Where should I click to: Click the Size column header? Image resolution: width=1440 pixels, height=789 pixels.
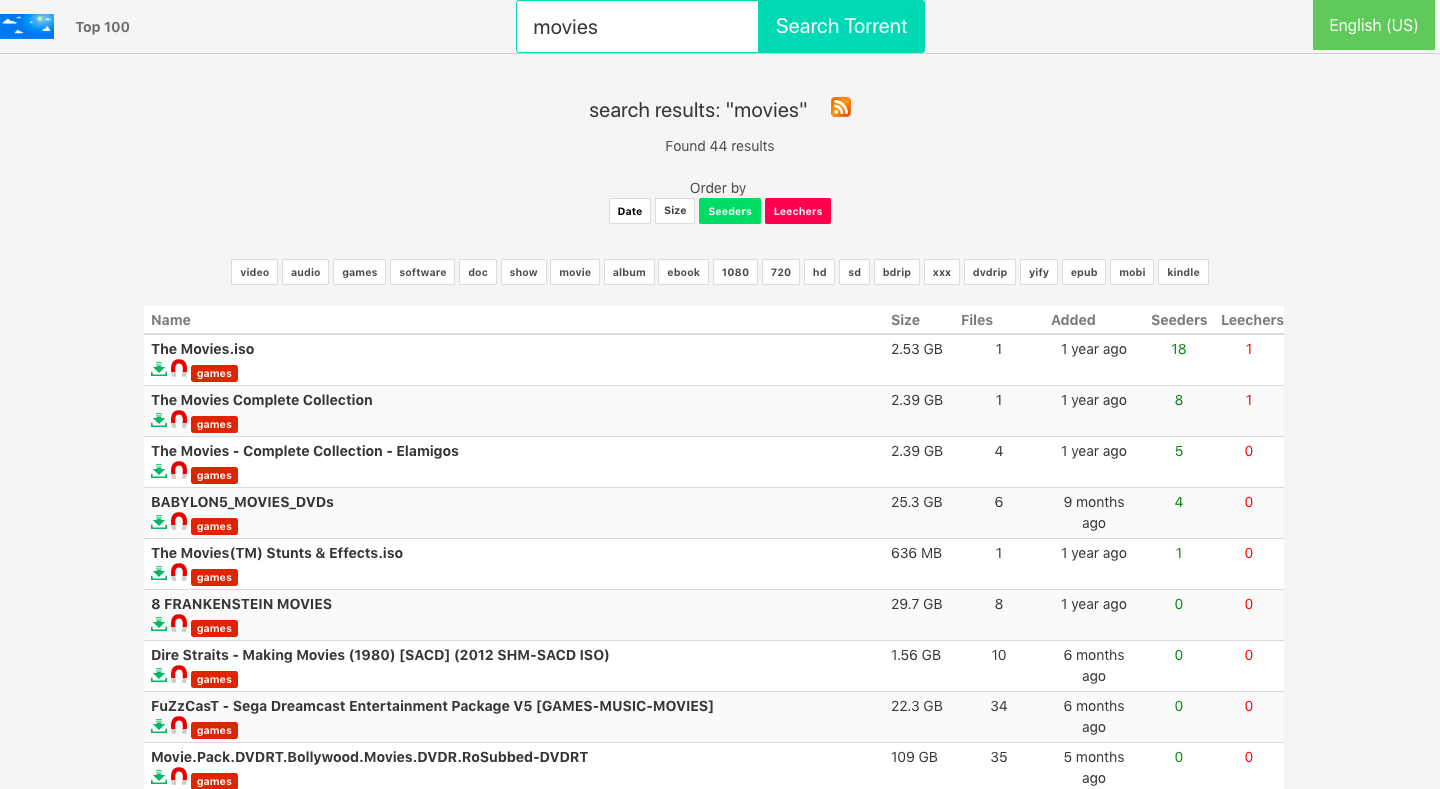(x=905, y=320)
